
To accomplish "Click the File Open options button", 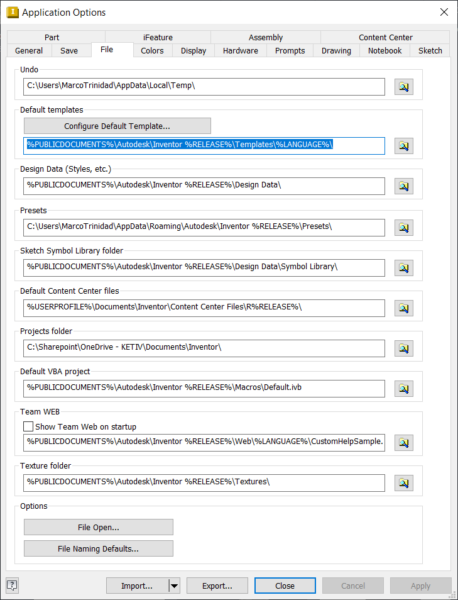I will coord(98,527).
